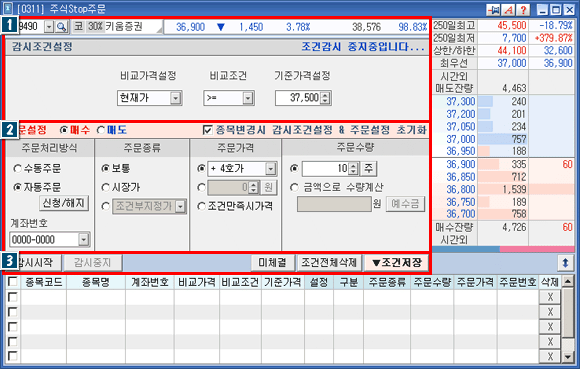Click the 매수잔량 total 4,726
The height and width of the screenshot is (369, 580).
click(514, 227)
